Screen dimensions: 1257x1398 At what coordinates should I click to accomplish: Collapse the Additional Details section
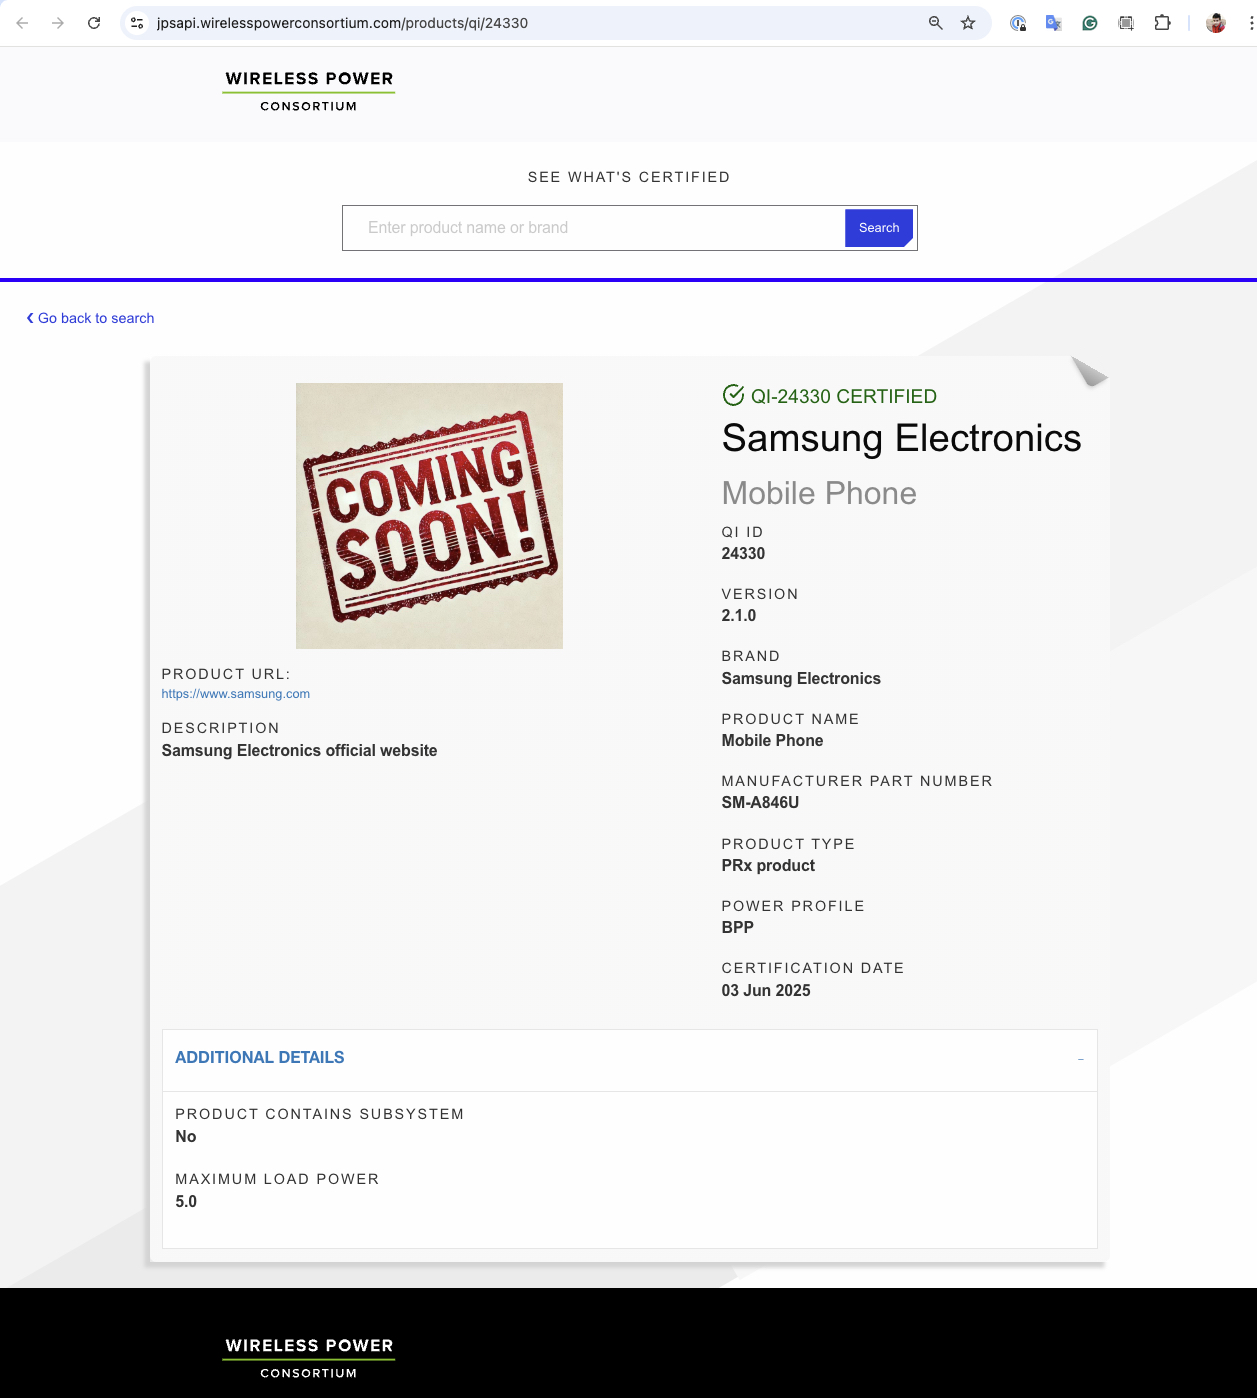coord(1080,1059)
